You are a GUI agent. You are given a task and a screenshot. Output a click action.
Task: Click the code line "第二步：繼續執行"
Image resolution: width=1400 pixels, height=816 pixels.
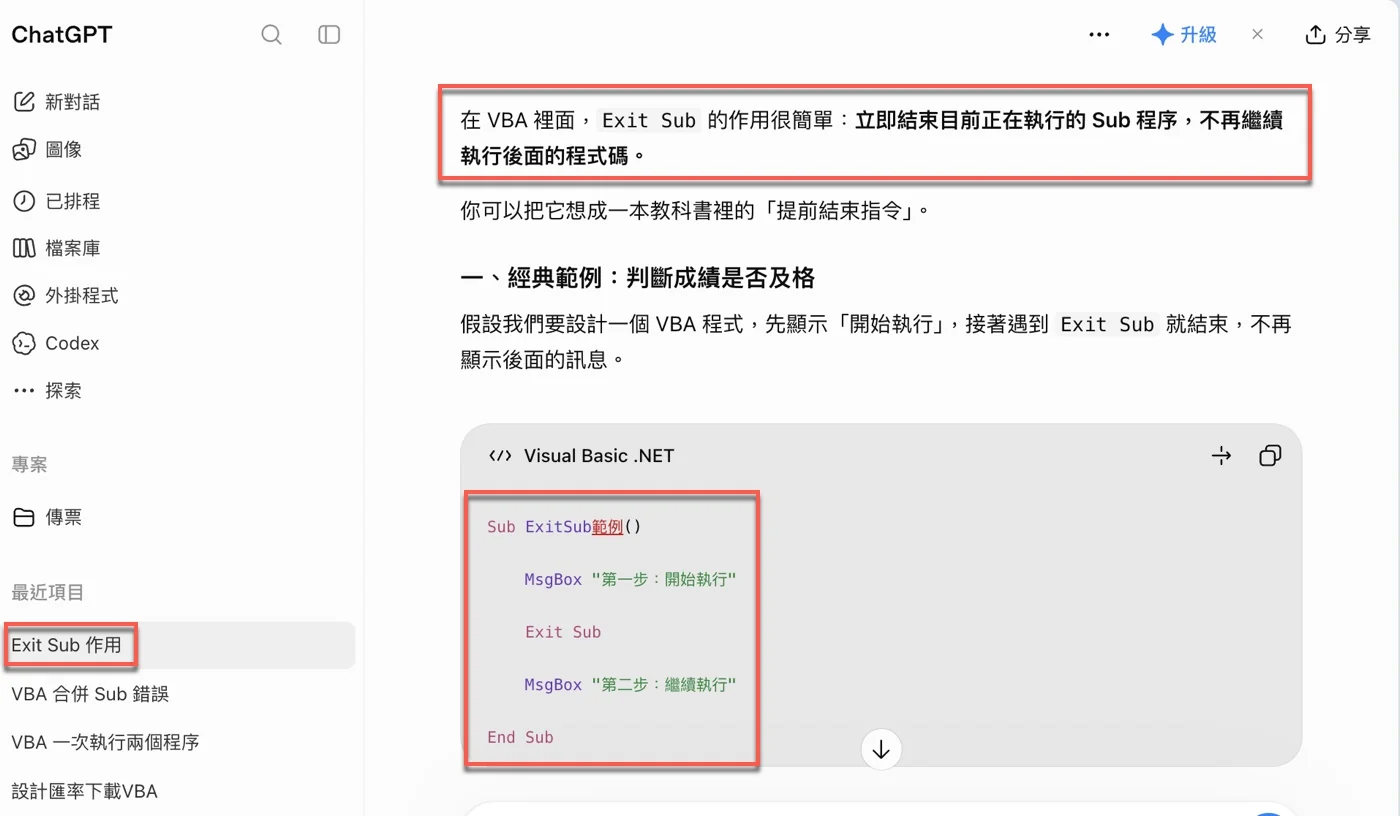[x=630, y=685]
